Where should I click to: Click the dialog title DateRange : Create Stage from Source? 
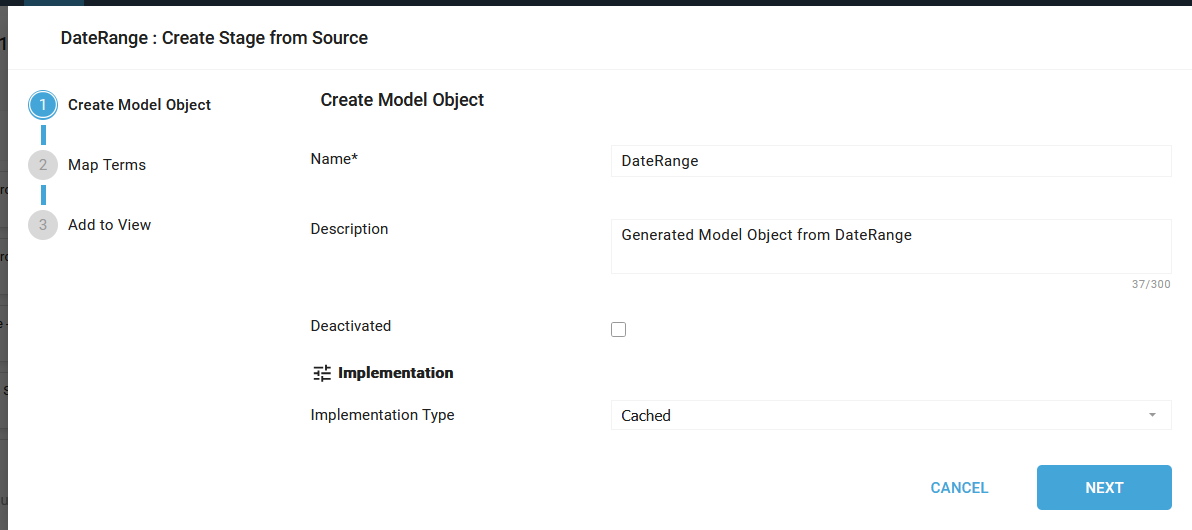(214, 38)
